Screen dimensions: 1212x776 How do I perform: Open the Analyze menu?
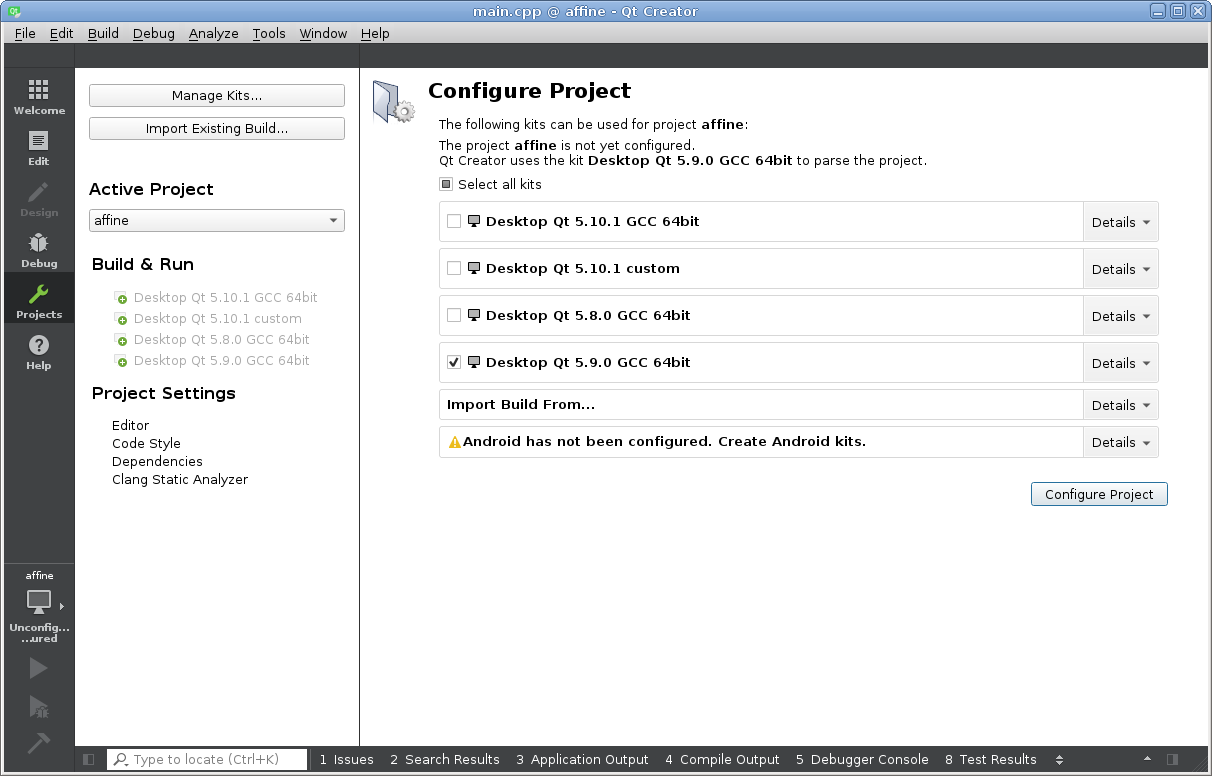click(x=213, y=33)
